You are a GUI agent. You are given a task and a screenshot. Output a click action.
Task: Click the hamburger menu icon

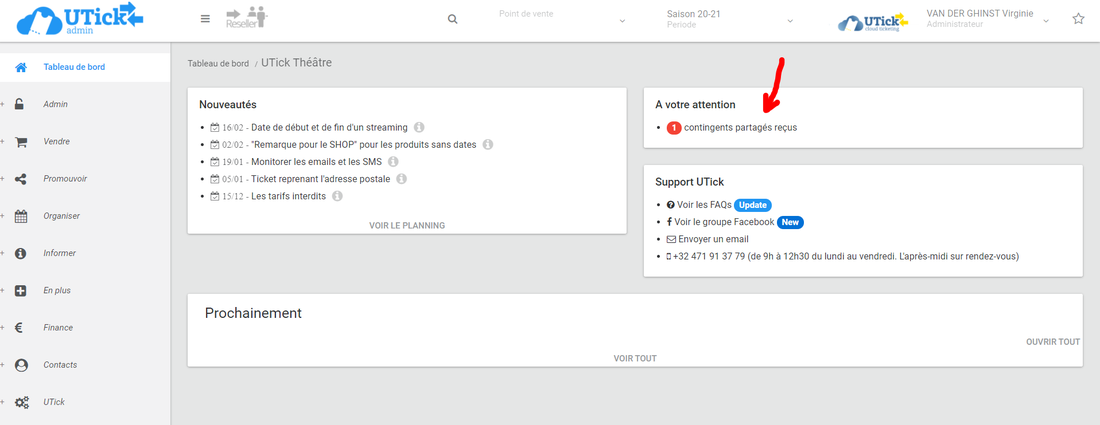coord(205,19)
